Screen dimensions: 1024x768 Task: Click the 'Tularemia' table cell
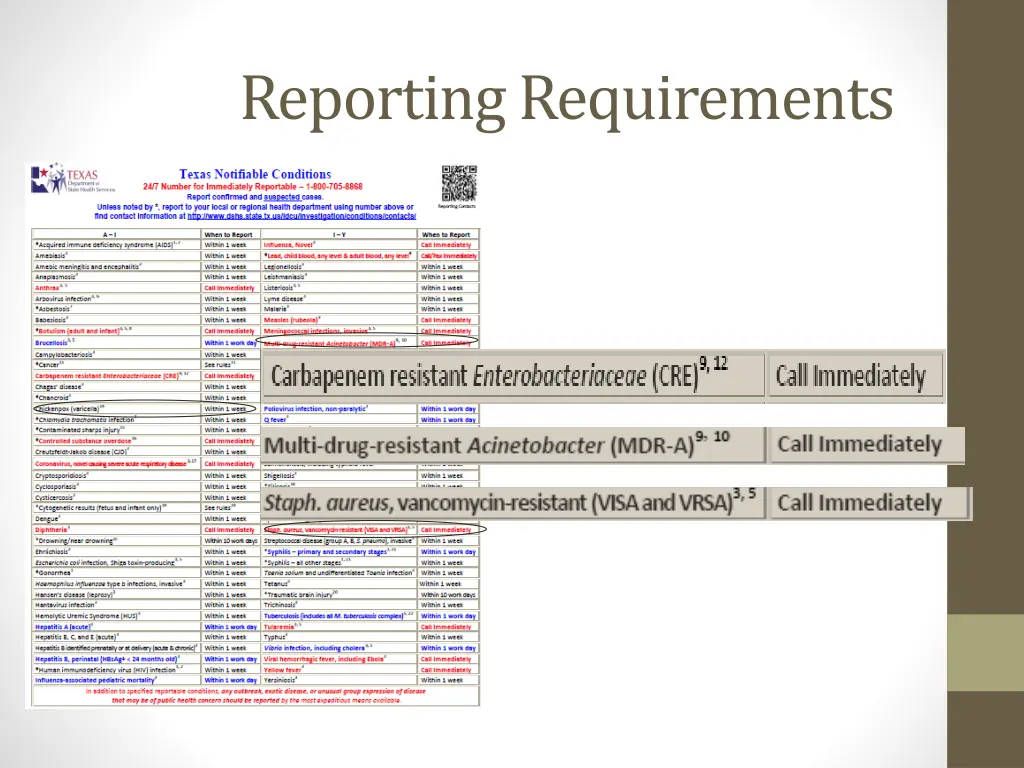pyautogui.click(x=339, y=627)
